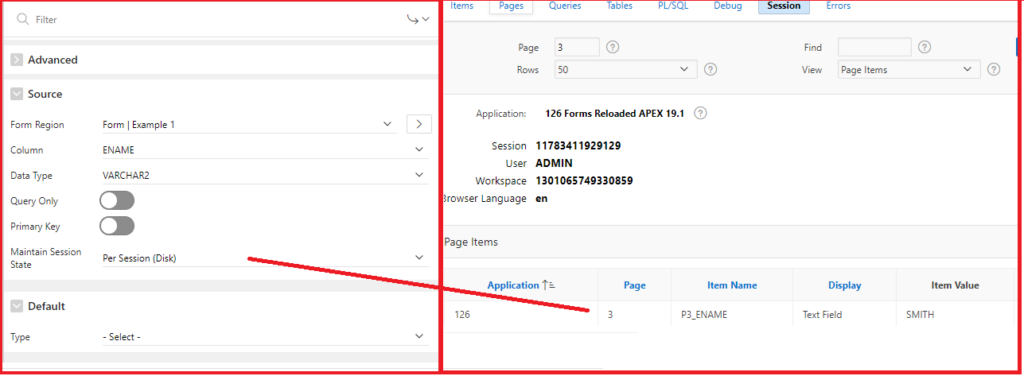Image resolution: width=1024 pixels, height=376 pixels.
Task: Click the help icon beside Rows dropdown
Action: point(711,69)
